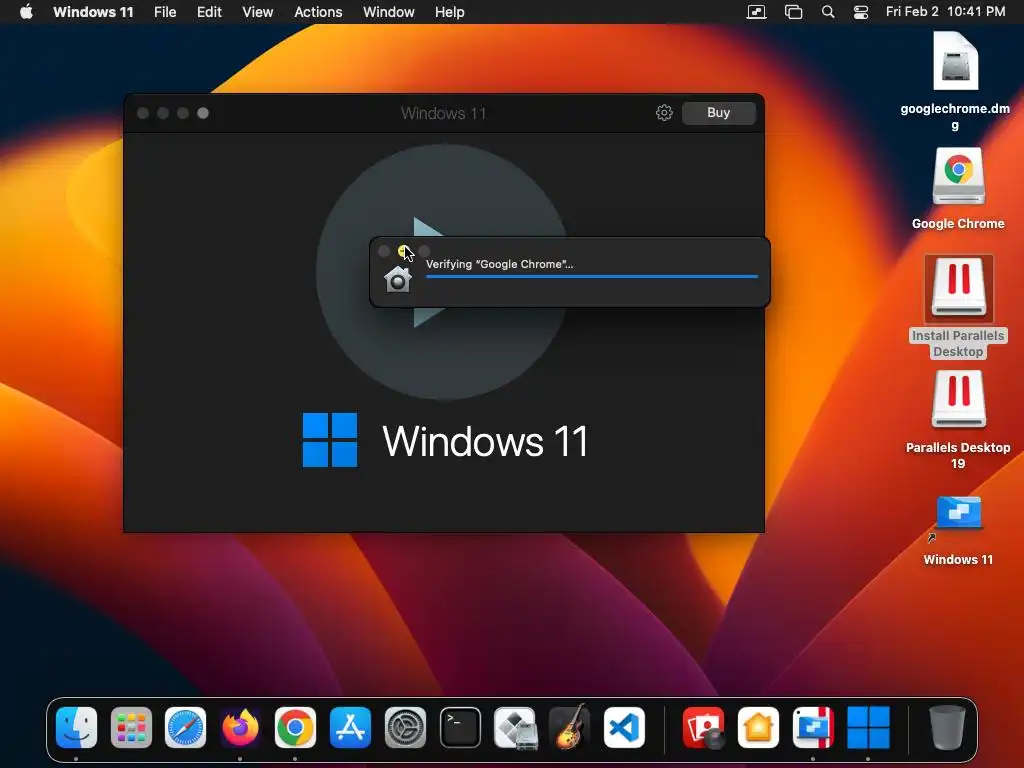Image resolution: width=1024 pixels, height=768 pixels.
Task: Open the Windows 11 app menu
Action: click(x=93, y=12)
